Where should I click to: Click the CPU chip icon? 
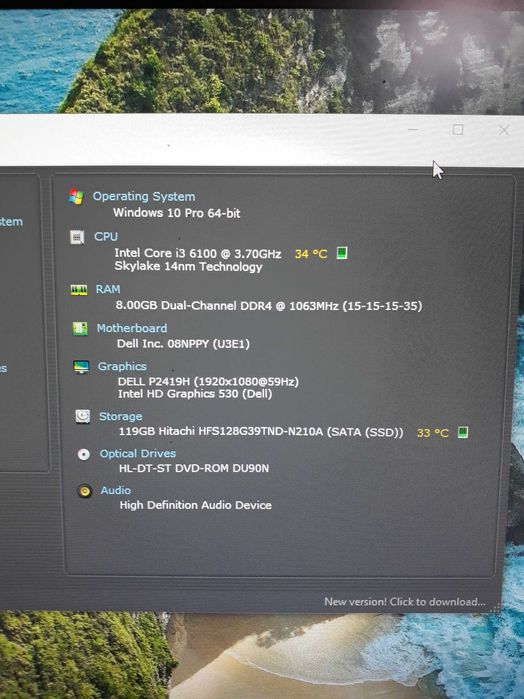coord(77,237)
